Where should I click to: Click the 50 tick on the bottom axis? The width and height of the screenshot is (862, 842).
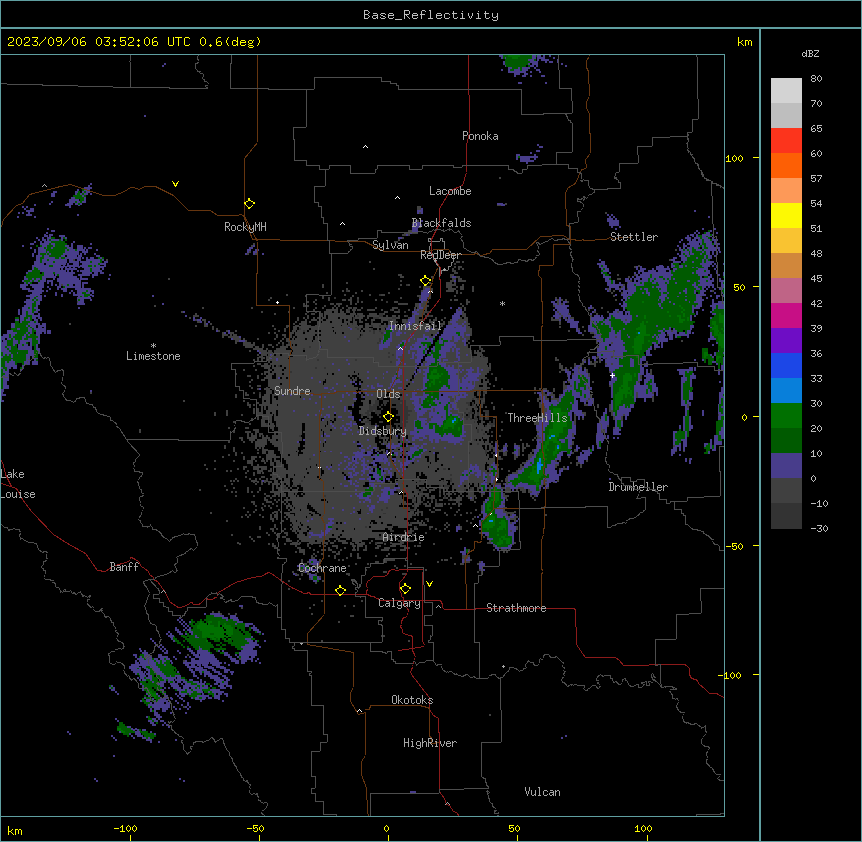514,829
